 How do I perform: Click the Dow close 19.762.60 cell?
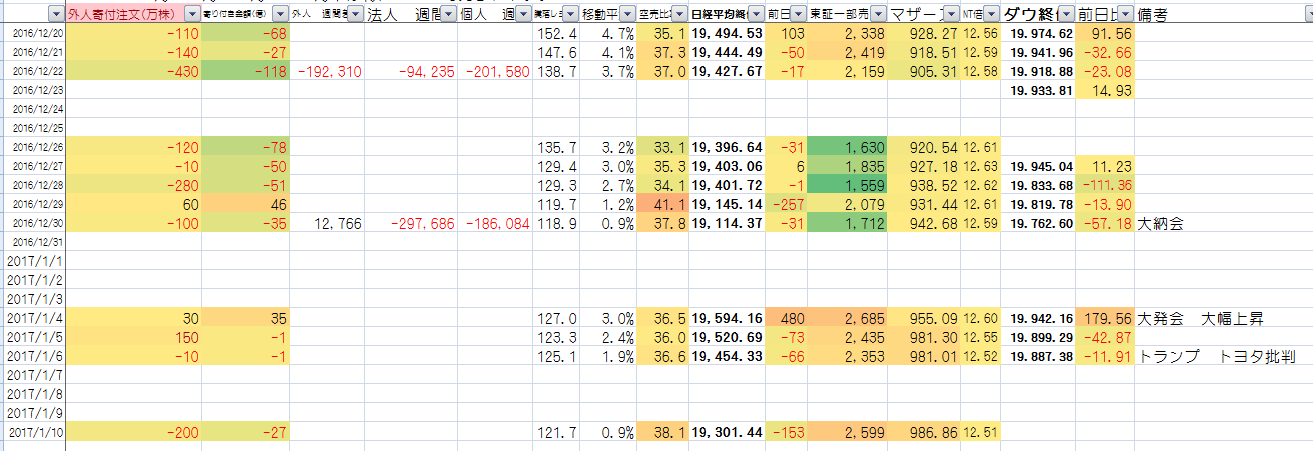[x=1040, y=224]
